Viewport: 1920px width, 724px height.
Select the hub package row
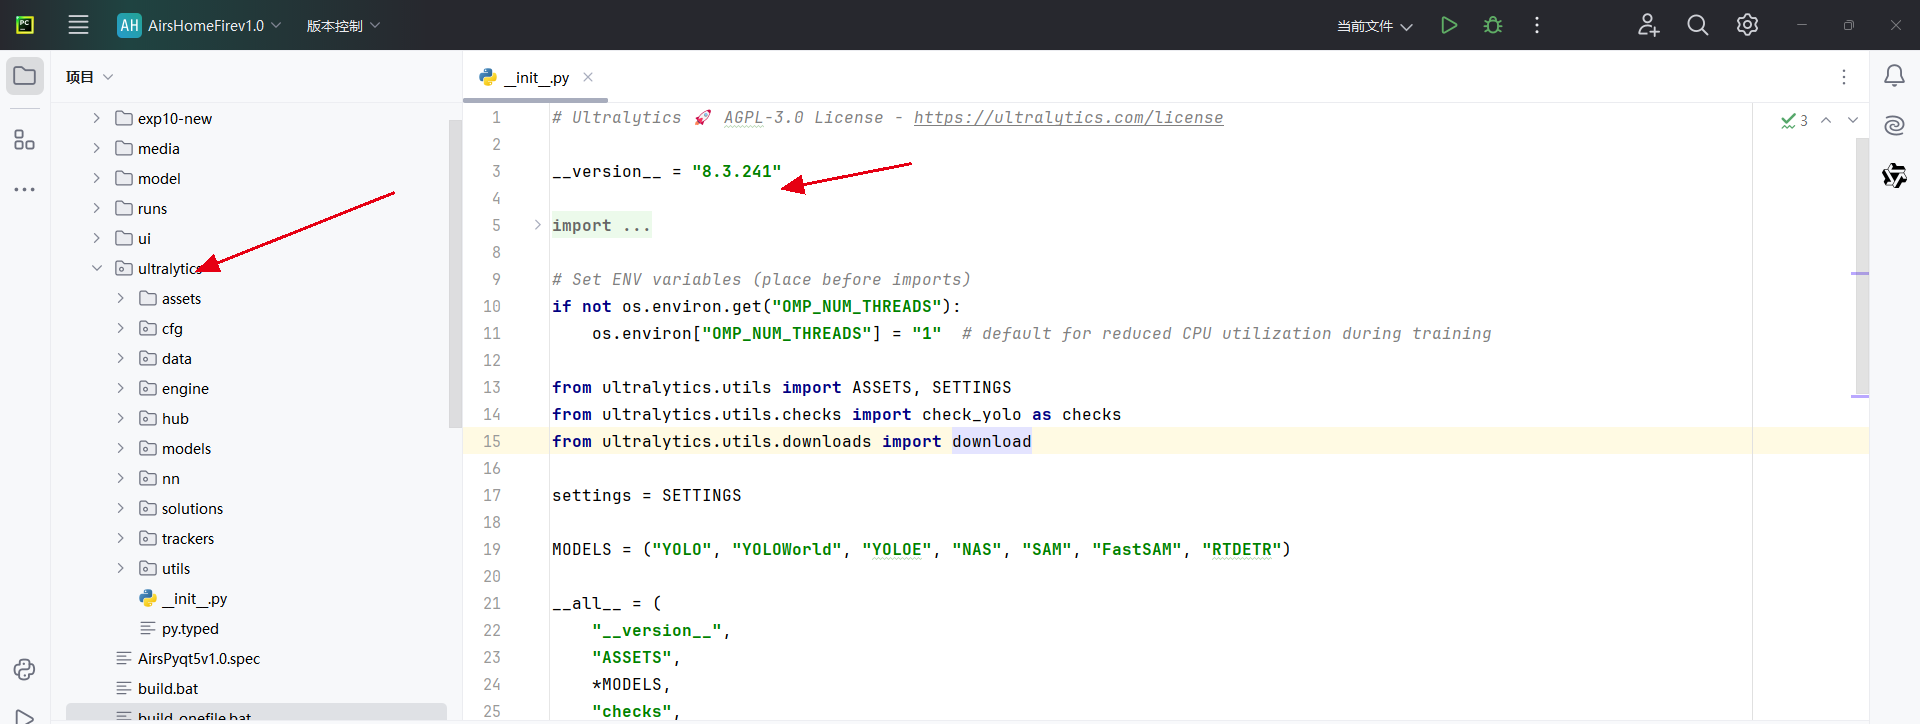(x=256, y=418)
